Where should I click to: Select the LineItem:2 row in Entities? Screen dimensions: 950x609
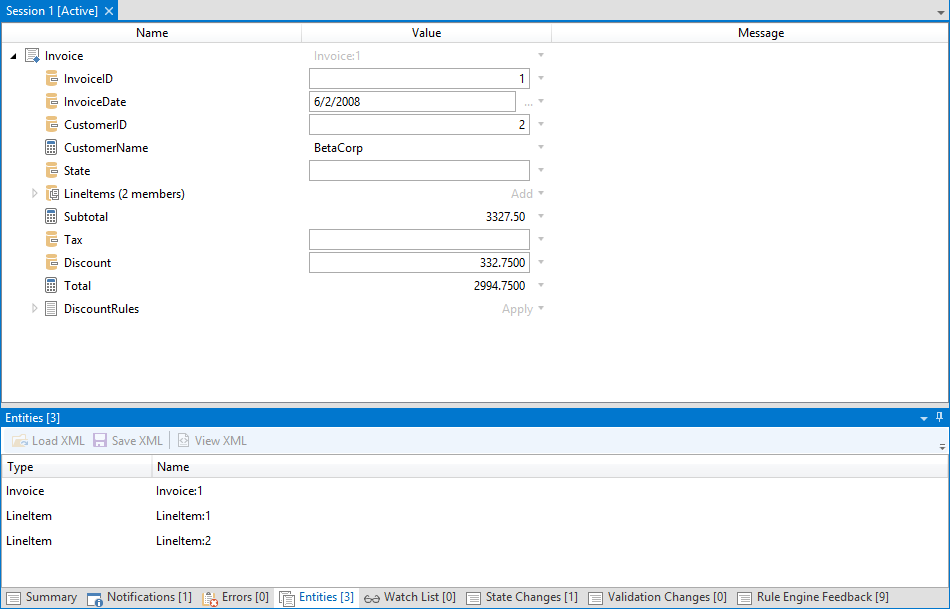point(184,541)
